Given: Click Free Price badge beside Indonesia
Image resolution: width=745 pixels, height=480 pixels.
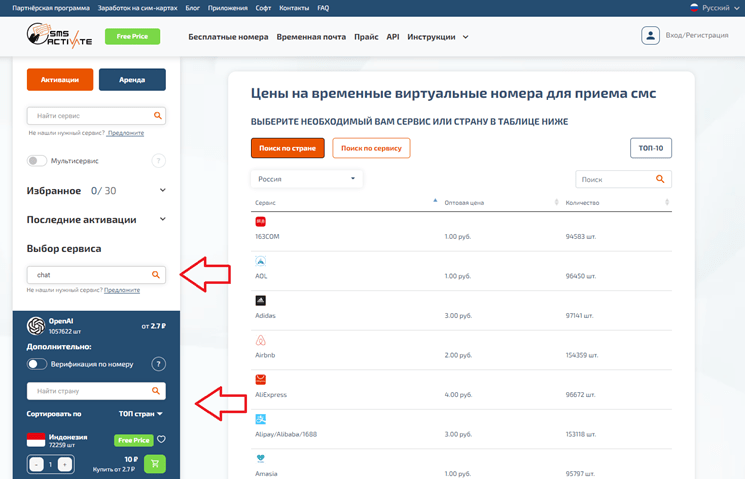Looking at the screenshot, I should 134,440.
